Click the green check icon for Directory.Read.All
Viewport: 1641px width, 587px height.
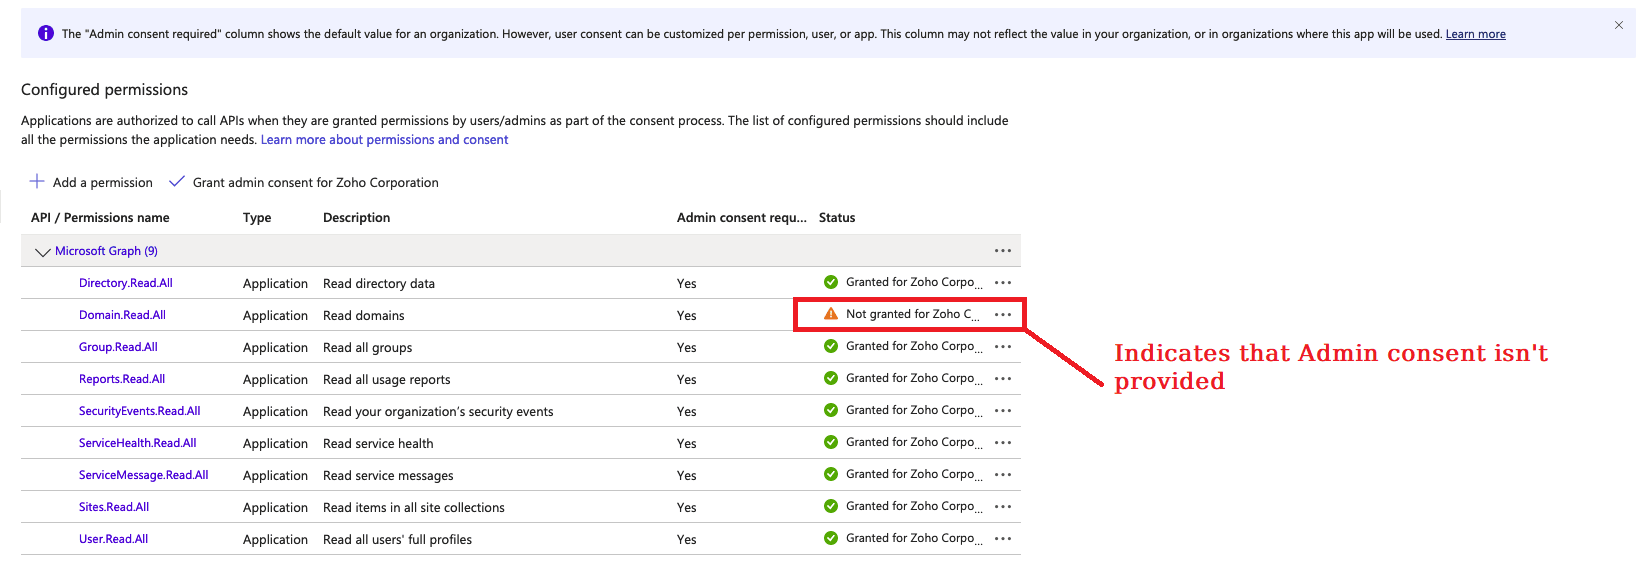click(831, 282)
